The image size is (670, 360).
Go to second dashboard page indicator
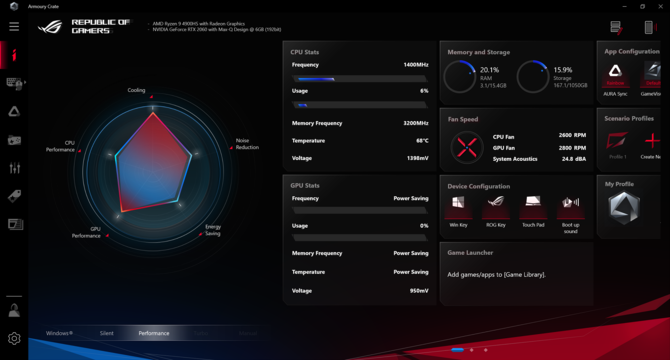coord(472,350)
